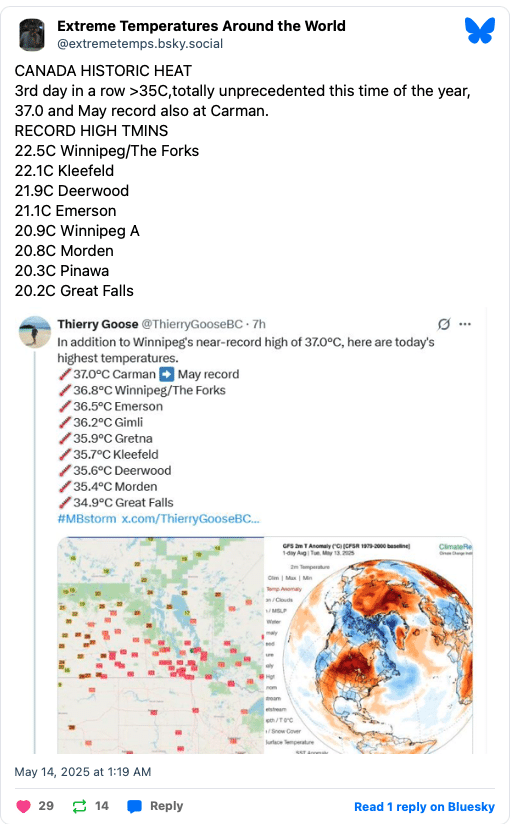
Task: Click the May 14, 2025 timestamp
Action: pyautogui.click(x=83, y=772)
